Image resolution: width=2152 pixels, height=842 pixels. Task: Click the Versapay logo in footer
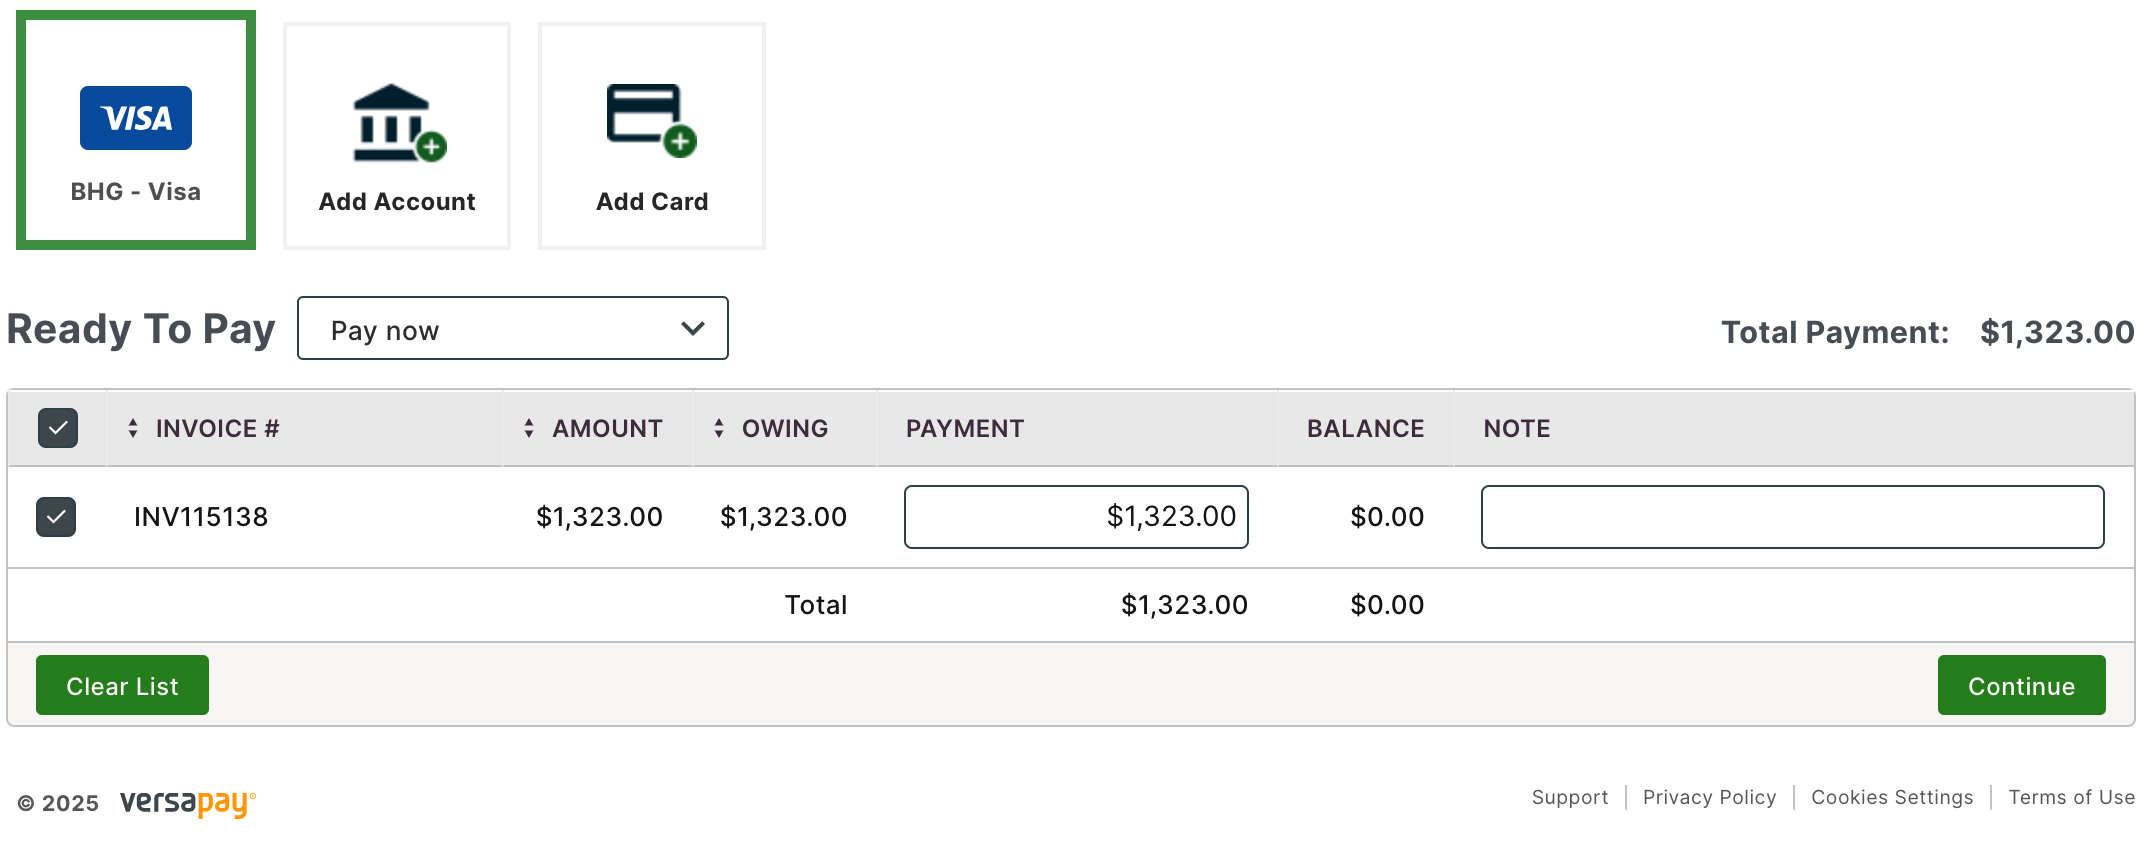(x=188, y=803)
